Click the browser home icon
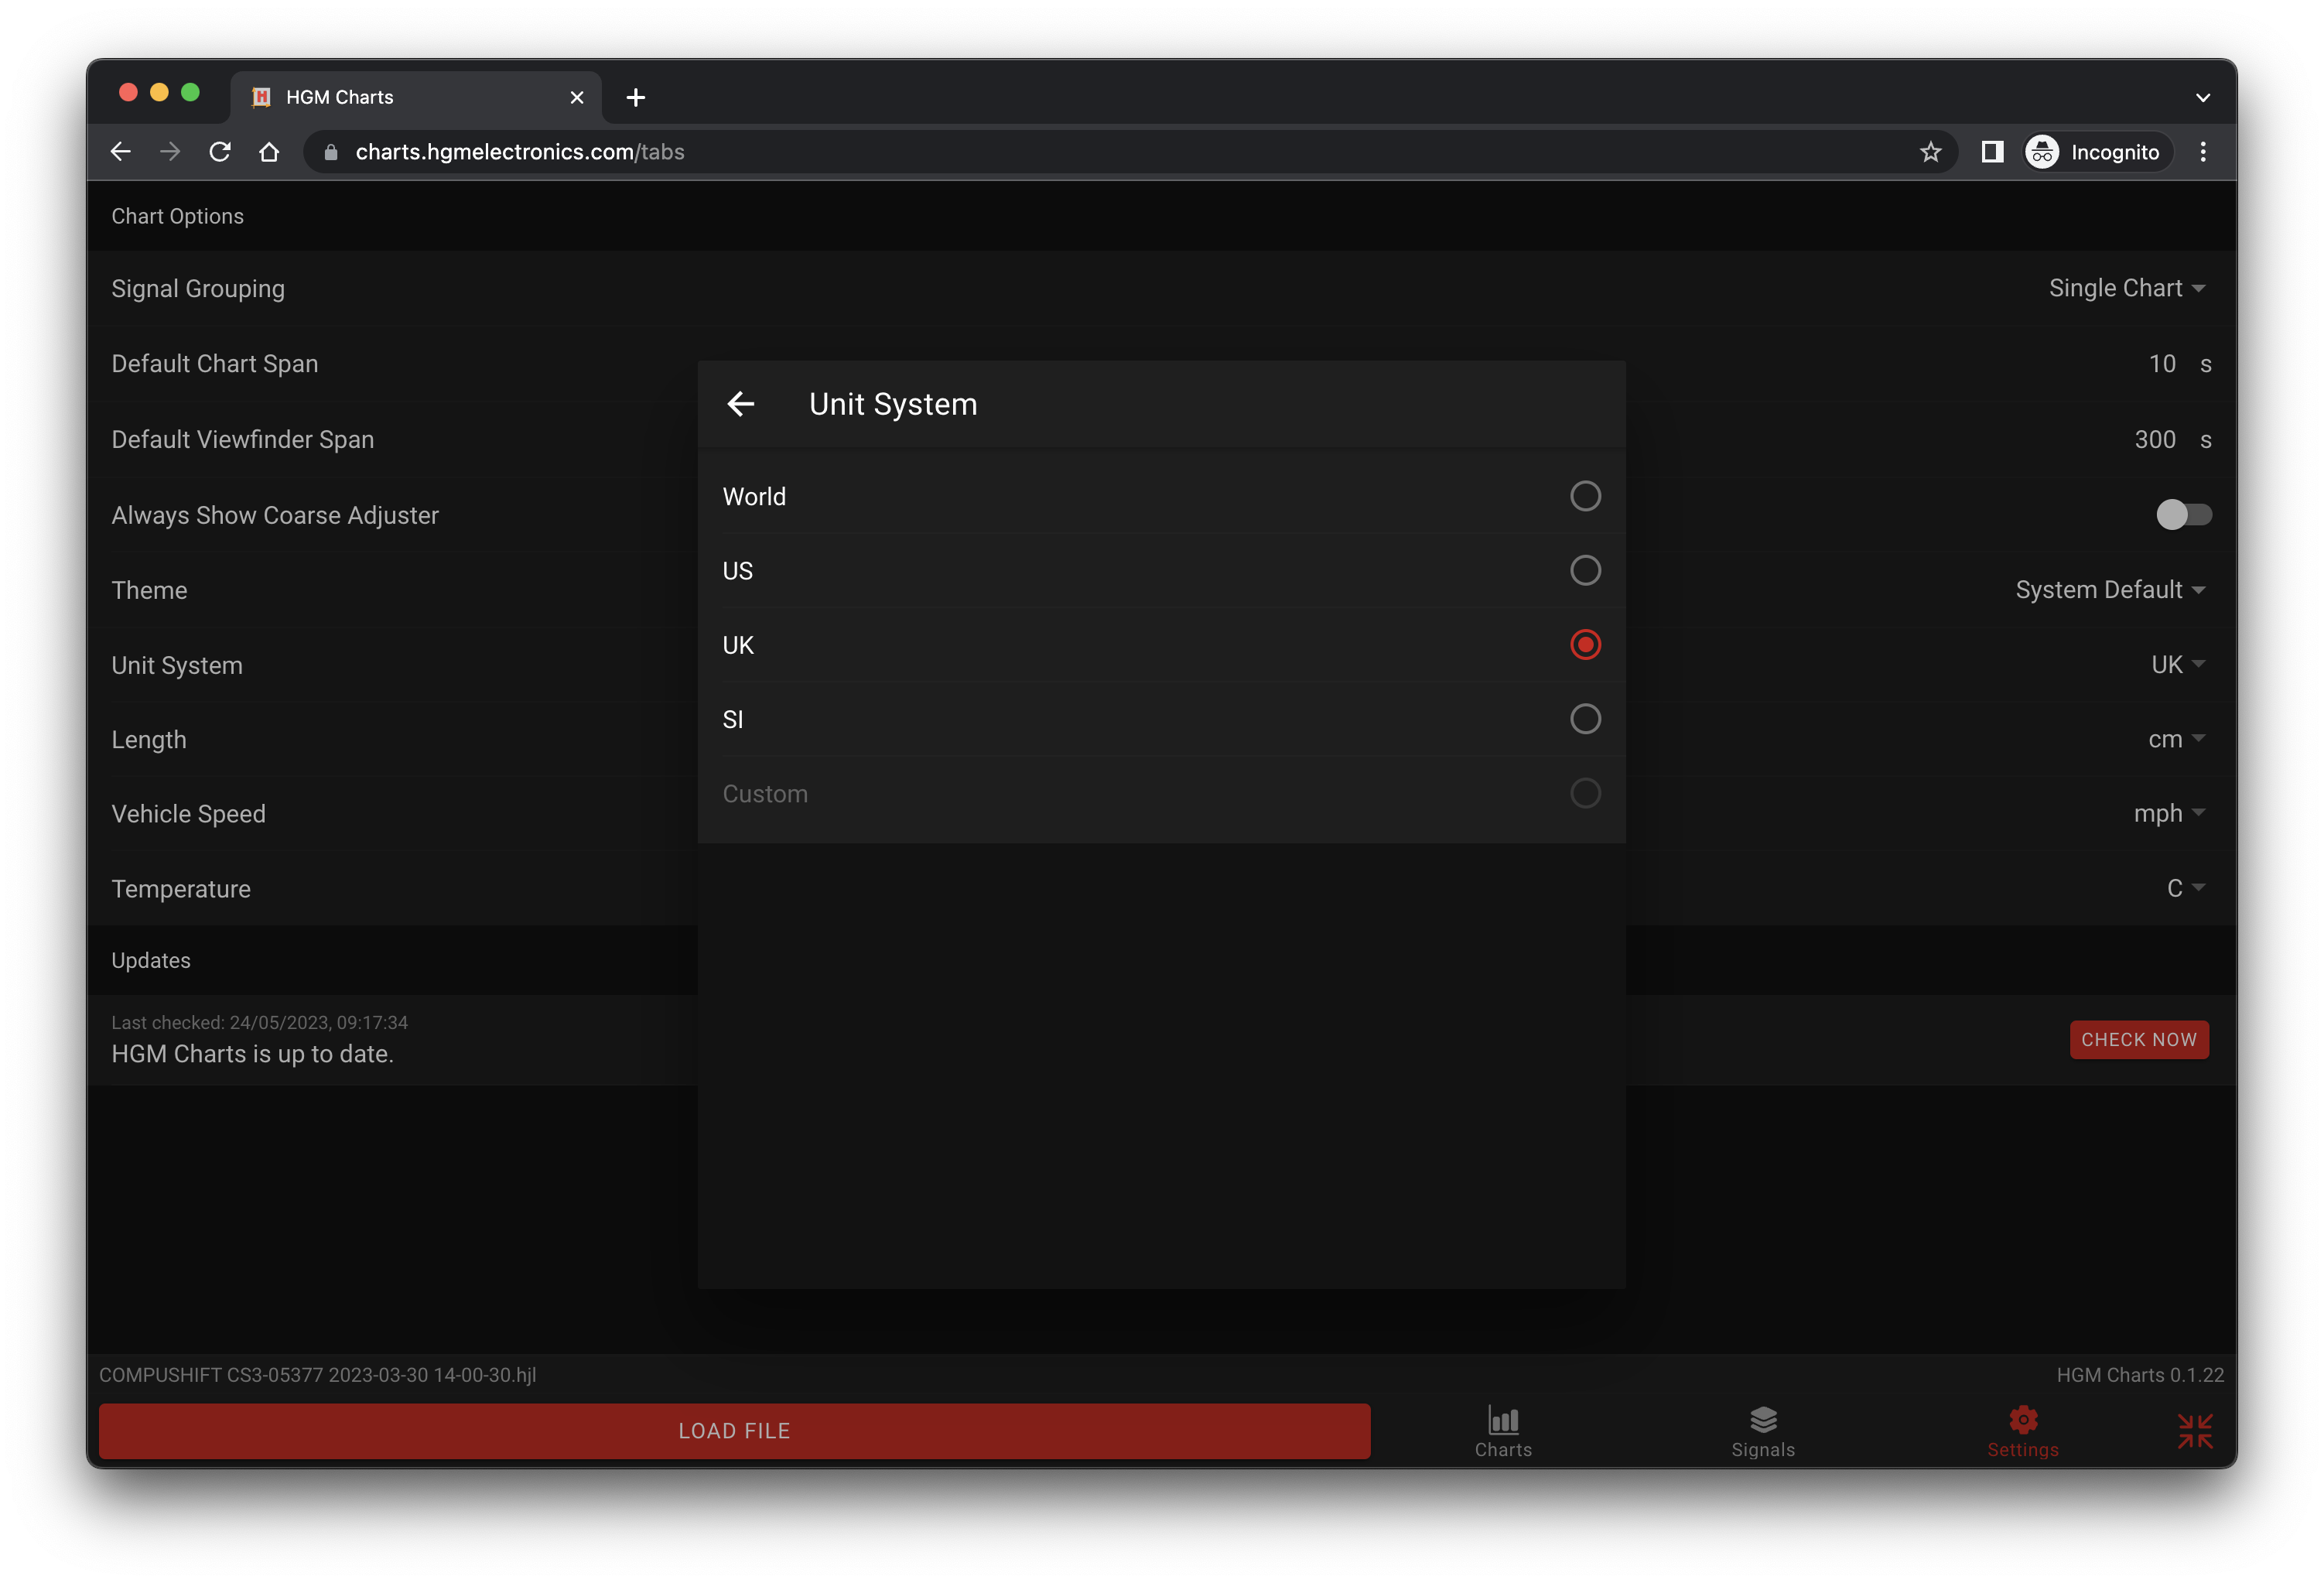 (x=269, y=152)
